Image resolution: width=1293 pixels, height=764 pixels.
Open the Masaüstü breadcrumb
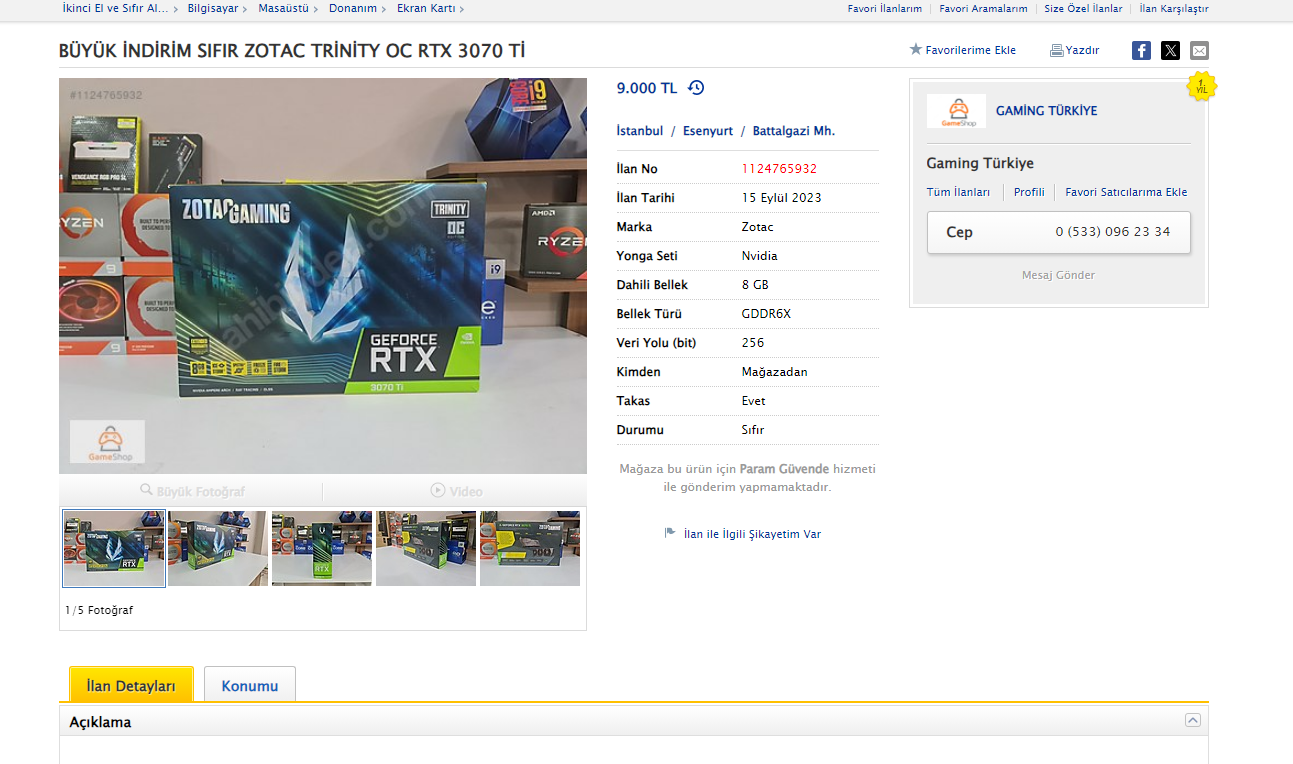pyautogui.click(x=283, y=9)
